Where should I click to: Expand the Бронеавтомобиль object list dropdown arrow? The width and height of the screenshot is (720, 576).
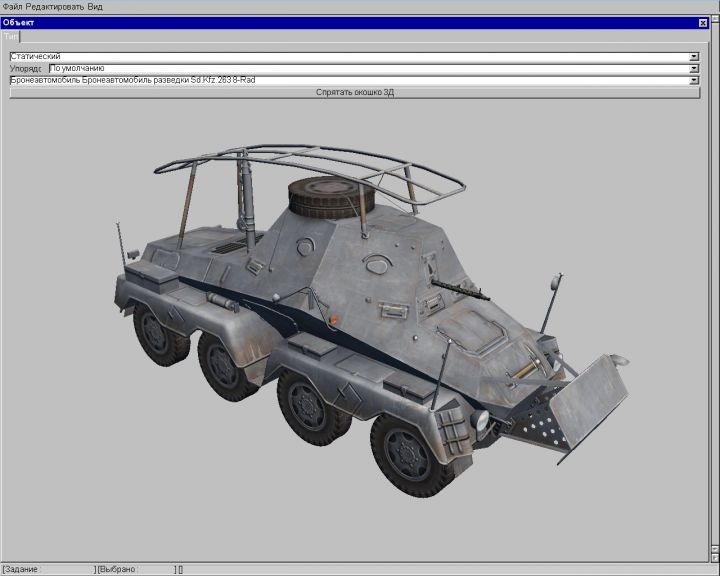pos(694,80)
